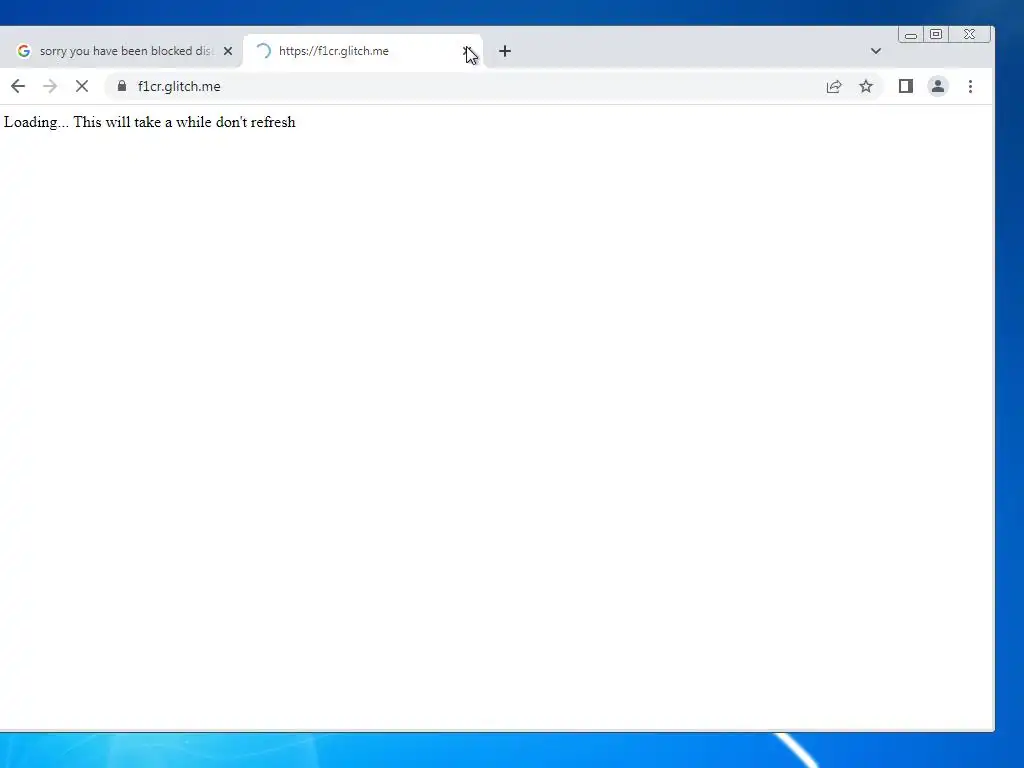Viewport: 1024px width, 768px height.
Task: Open a new tab with the plus button
Action: click(x=505, y=51)
